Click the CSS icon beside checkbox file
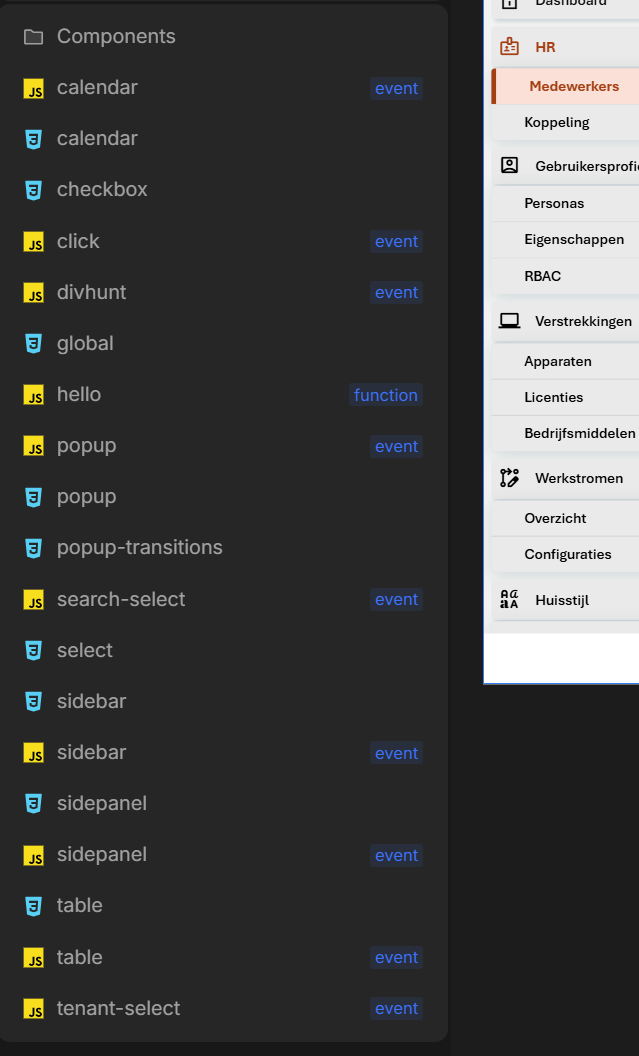The height and width of the screenshot is (1056, 639). coord(34,190)
